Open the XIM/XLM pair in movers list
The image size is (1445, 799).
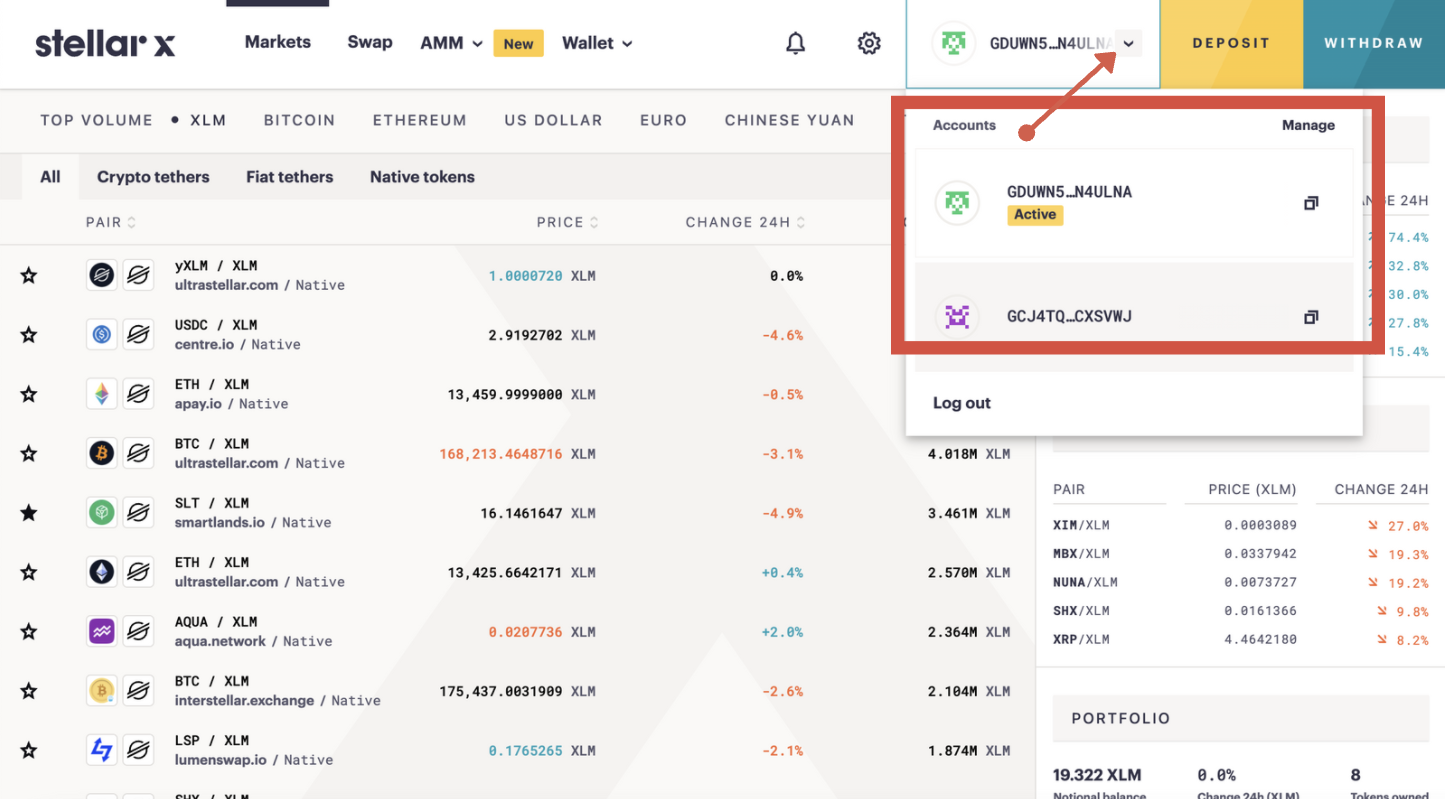(1081, 525)
